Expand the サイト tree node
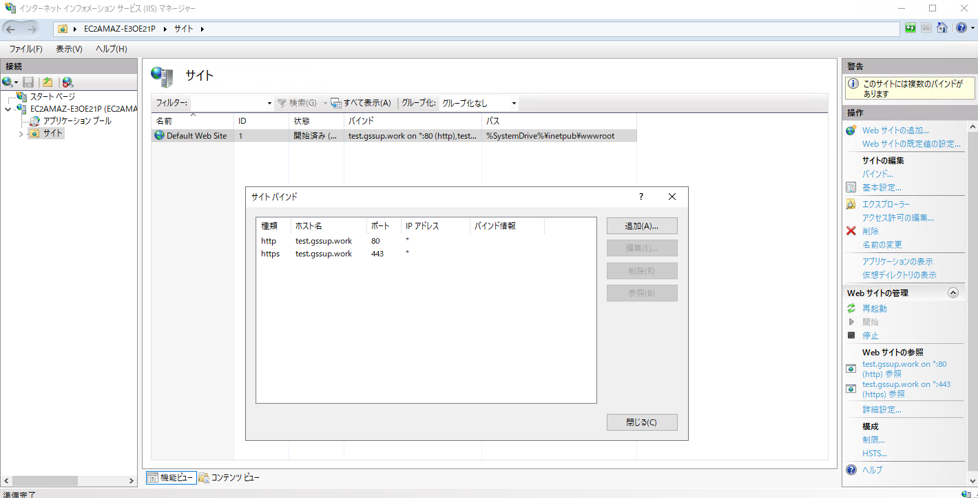Viewport: 978px width, 498px height. point(21,134)
